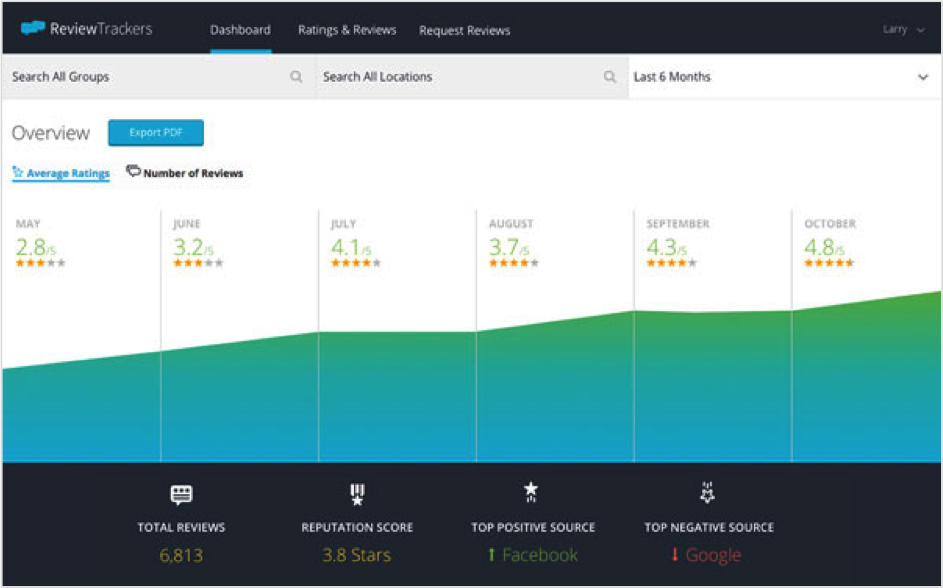
Task: Click the Top Negative Source icon
Action: coord(707,492)
